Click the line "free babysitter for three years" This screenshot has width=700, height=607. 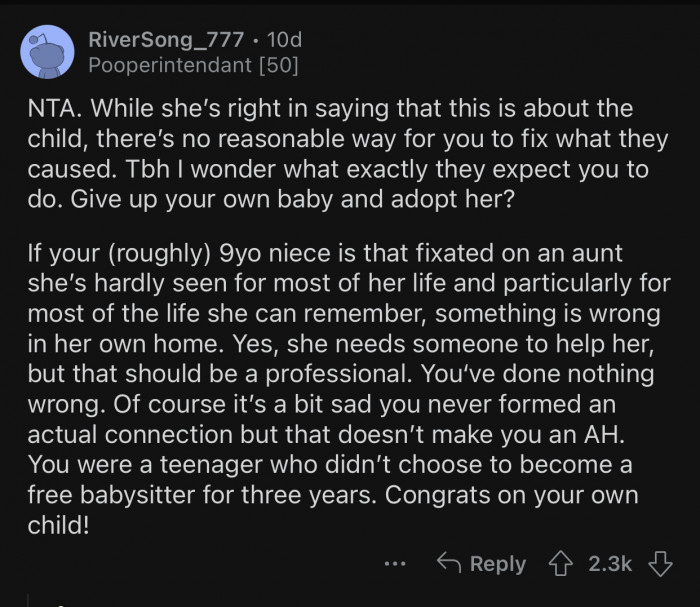201,495
